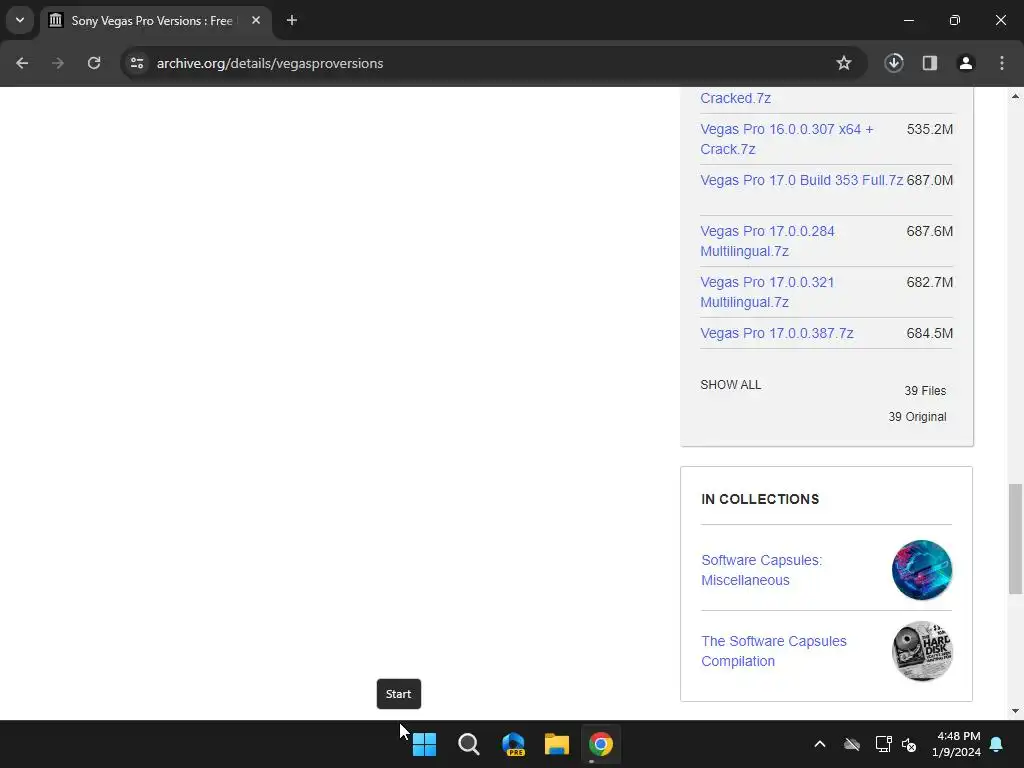Click the Hard Disk compilation thumbnail

pyautogui.click(x=921, y=651)
